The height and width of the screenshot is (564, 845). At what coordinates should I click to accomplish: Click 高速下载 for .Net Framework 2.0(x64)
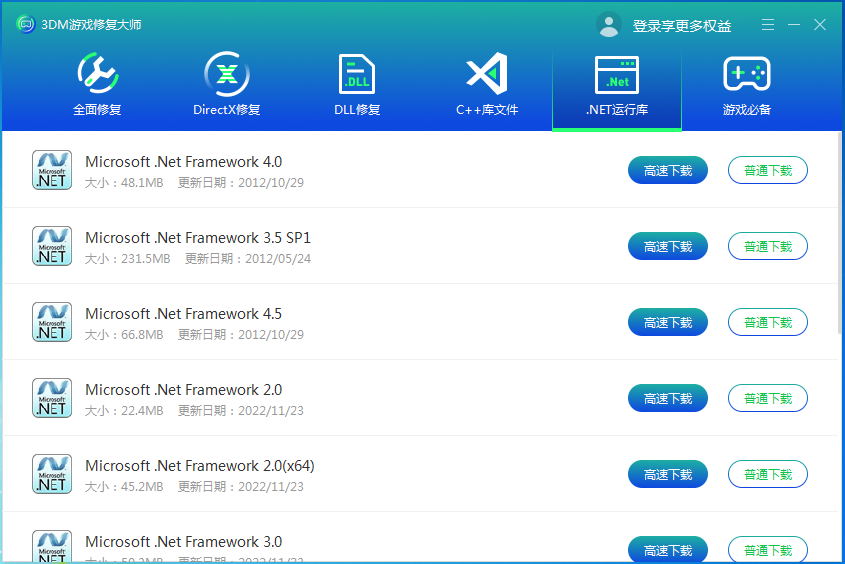click(x=668, y=474)
